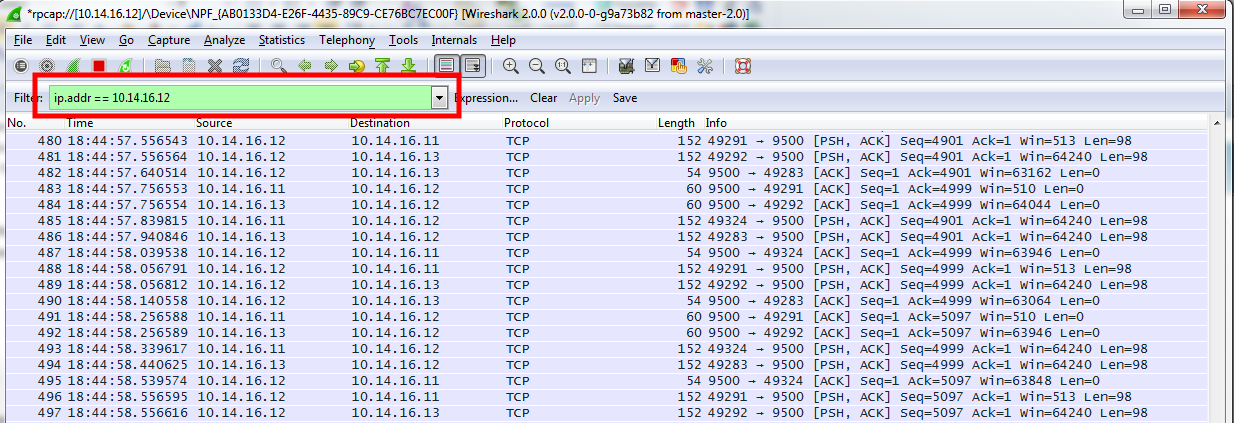
Task: Edit capture filters toolbar icon
Action: pyautogui.click(x=627, y=66)
